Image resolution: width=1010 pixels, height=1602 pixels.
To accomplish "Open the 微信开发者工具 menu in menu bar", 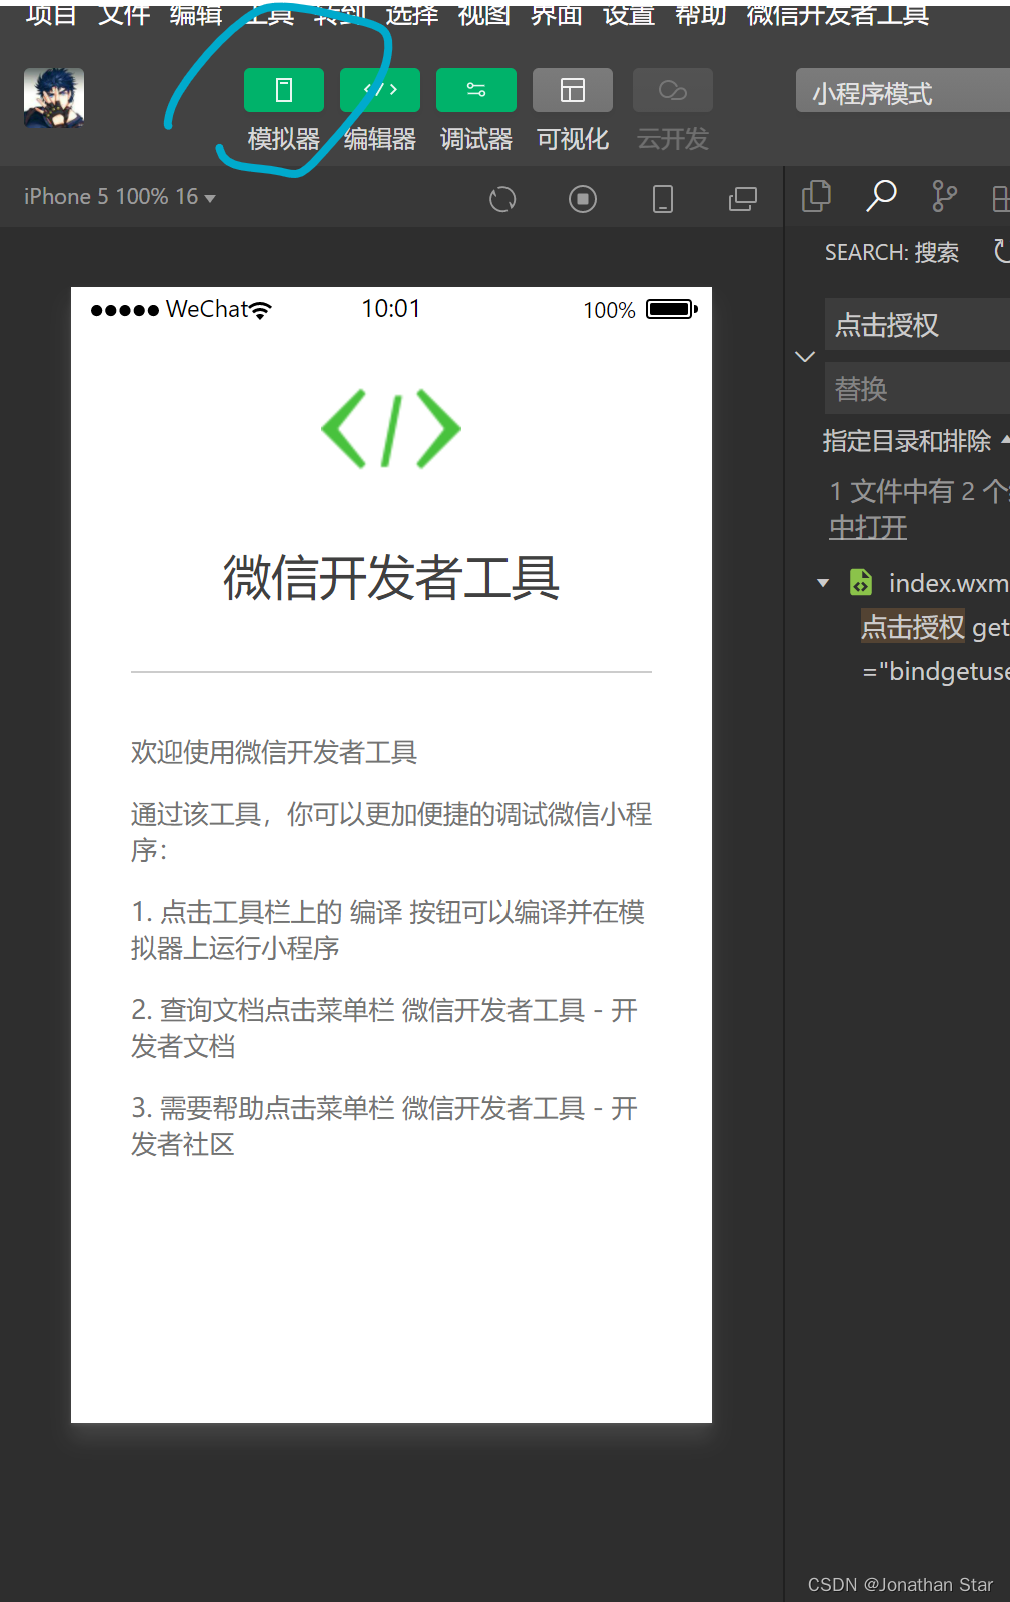I will click(x=838, y=14).
